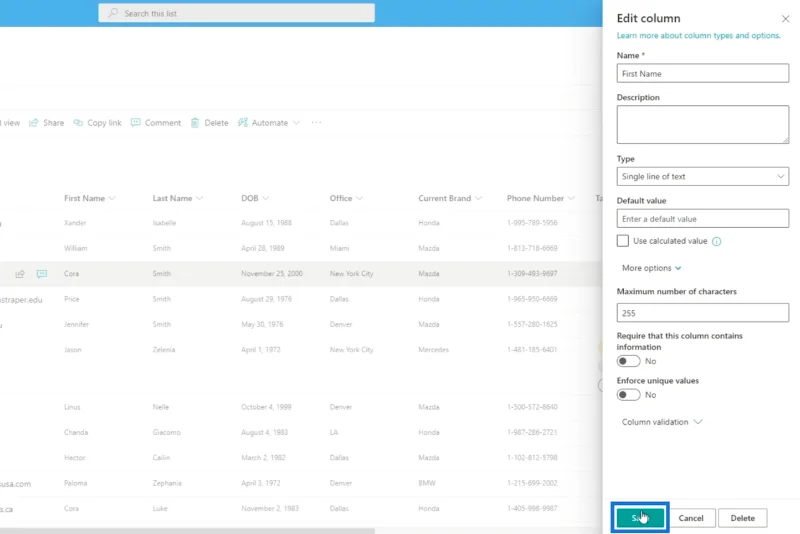Click the cell 'November 2, 1983'

(270, 509)
